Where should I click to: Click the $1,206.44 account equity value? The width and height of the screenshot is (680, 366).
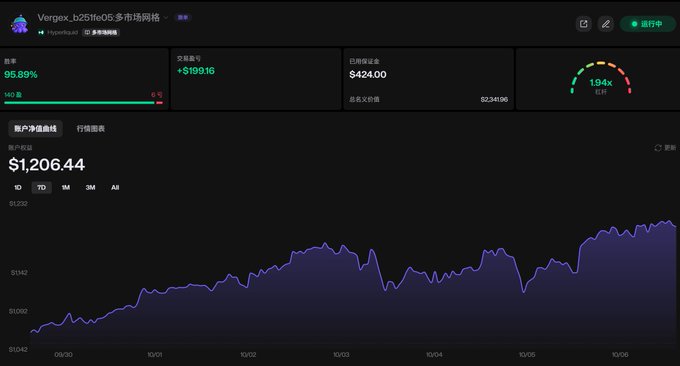click(x=46, y=165)
